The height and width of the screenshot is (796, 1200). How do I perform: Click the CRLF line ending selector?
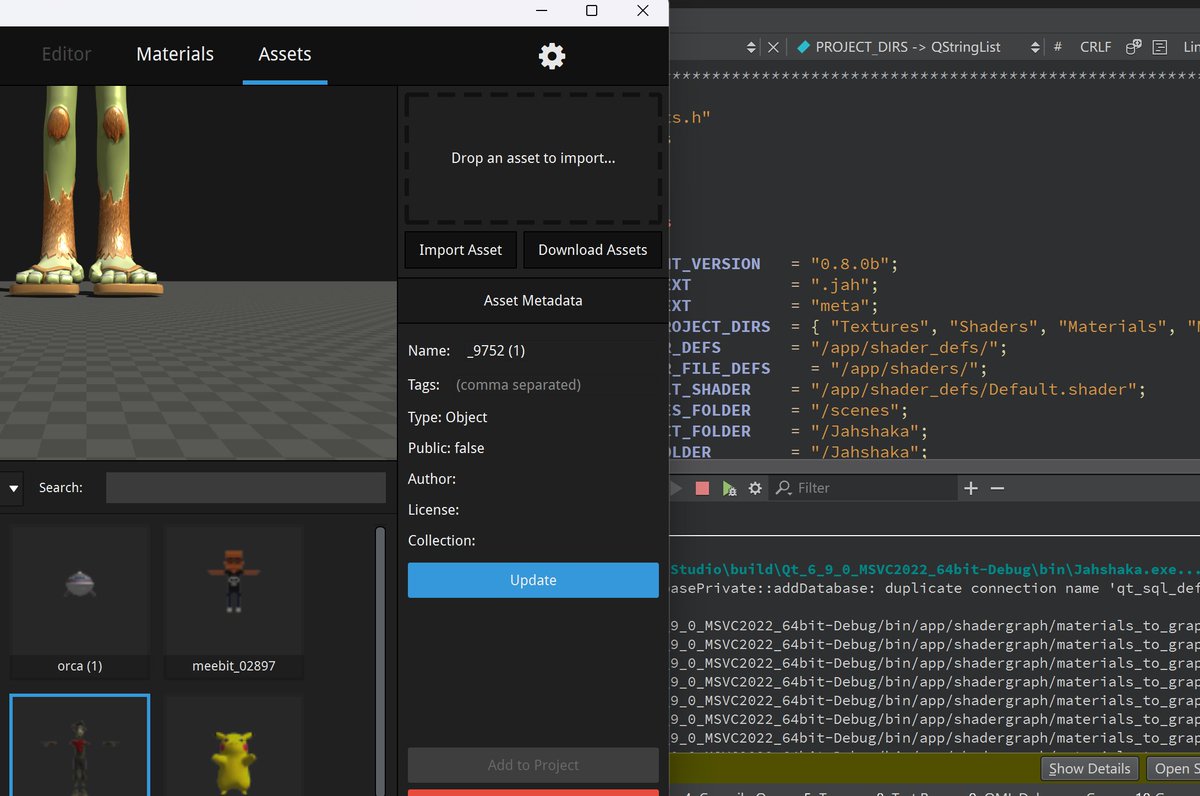(x=1095, y=47)
